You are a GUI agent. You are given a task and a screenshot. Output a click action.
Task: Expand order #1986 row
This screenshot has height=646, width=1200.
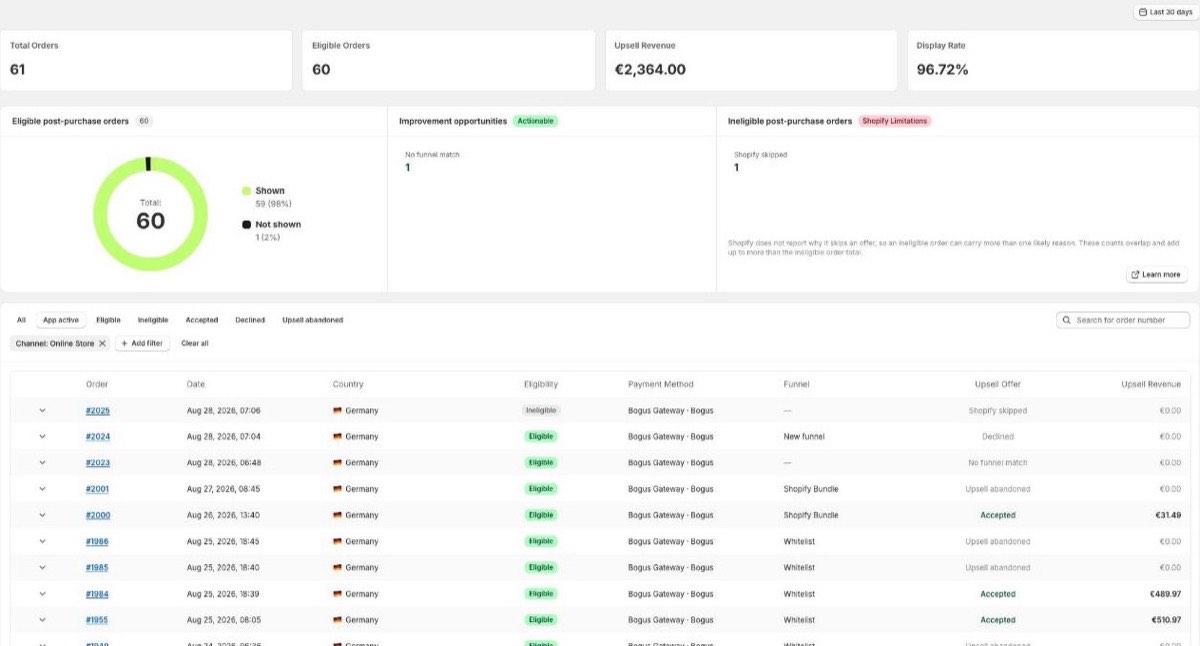tap(42, 541)
